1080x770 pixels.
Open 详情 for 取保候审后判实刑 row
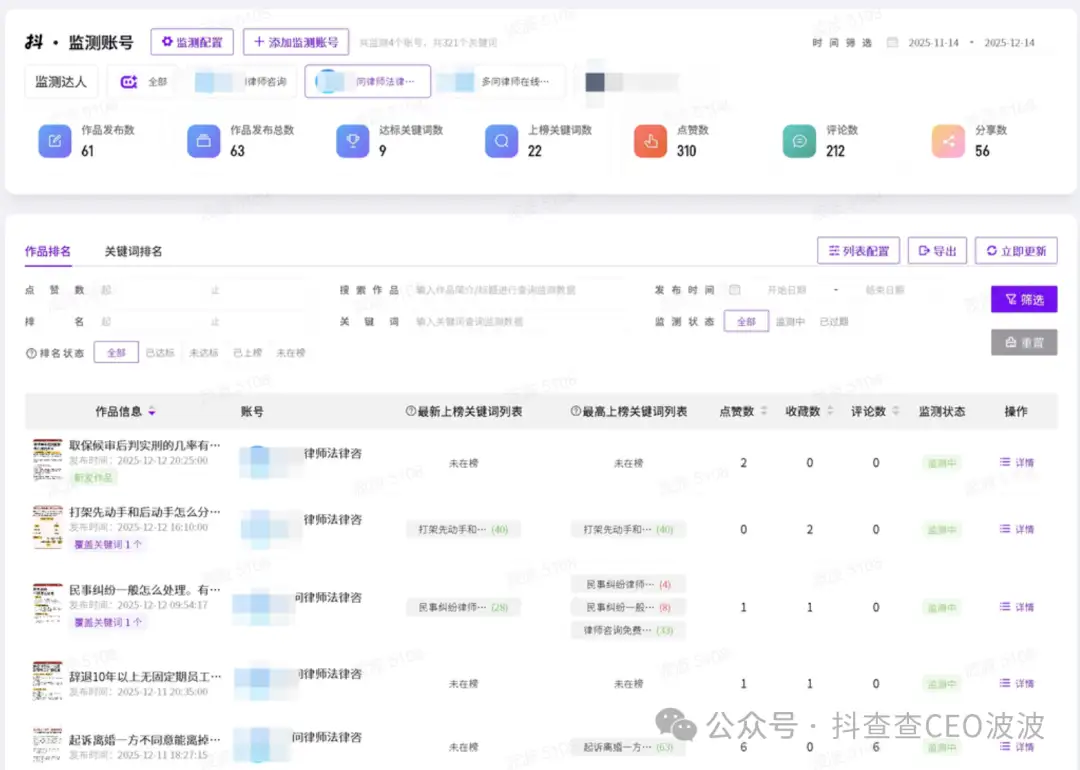pyautogui.click(x=1017, y=463)
